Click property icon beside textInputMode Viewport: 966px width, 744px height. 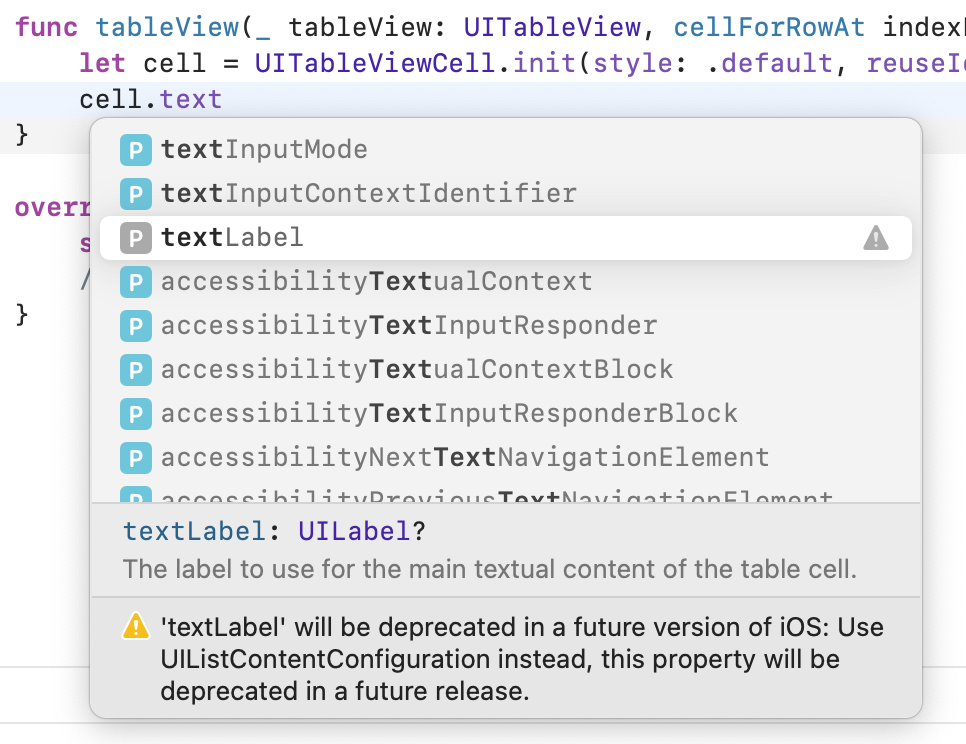(x=136, y=150)
